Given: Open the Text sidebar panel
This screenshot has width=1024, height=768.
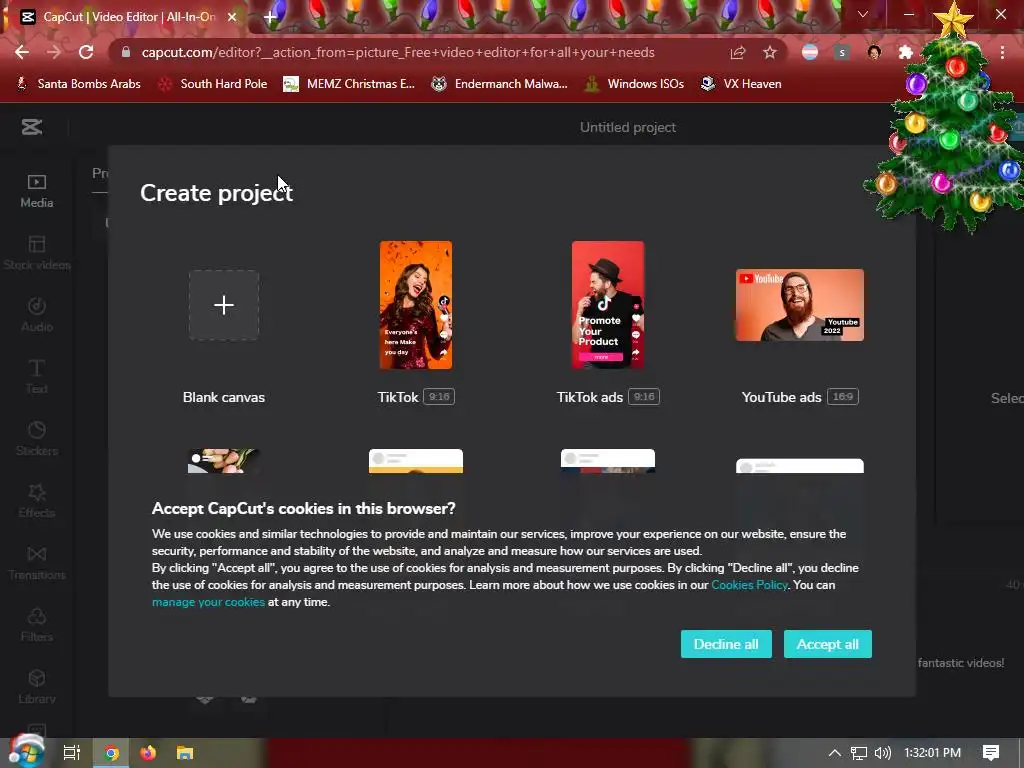Looking at the screenshot, I should (x=37, y=377).
